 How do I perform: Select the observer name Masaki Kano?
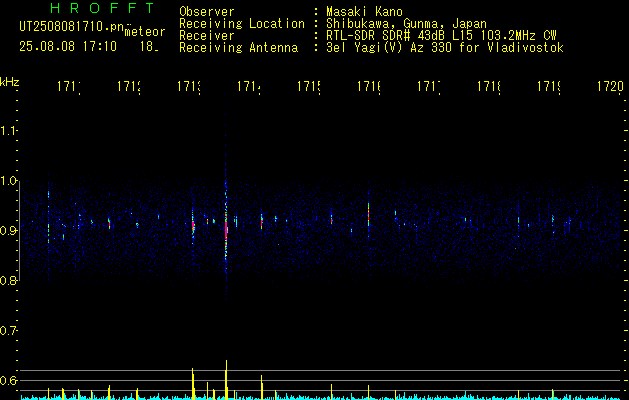[x=364, y=12]
